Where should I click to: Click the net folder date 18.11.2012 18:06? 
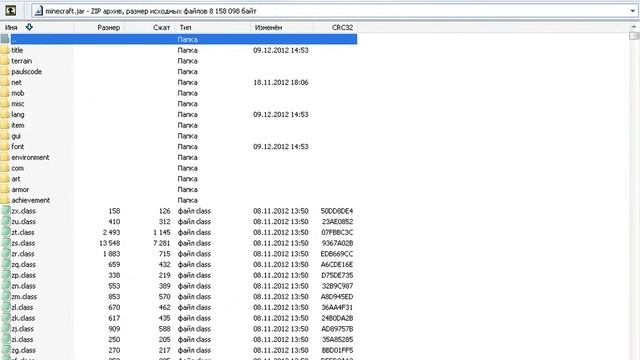tap(281, 82)
